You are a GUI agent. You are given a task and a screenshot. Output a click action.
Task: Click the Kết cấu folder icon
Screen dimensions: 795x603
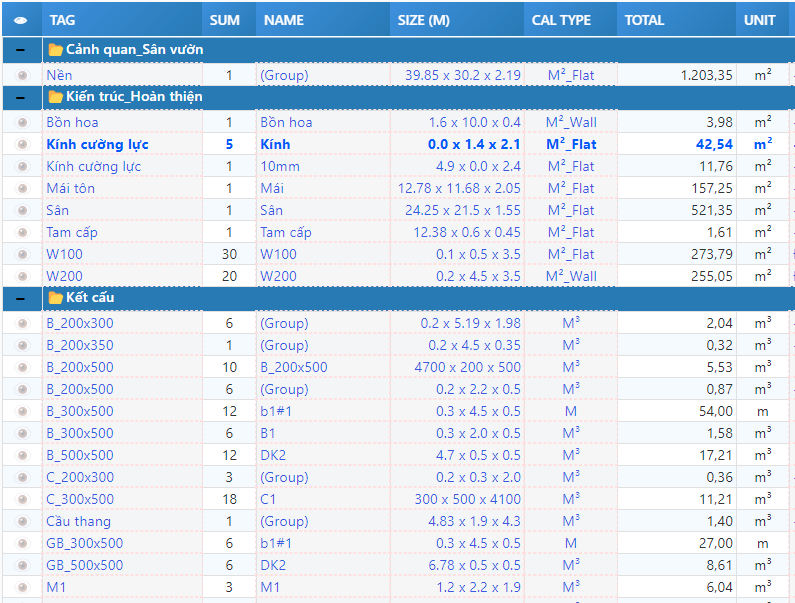[x=55, y=298]
